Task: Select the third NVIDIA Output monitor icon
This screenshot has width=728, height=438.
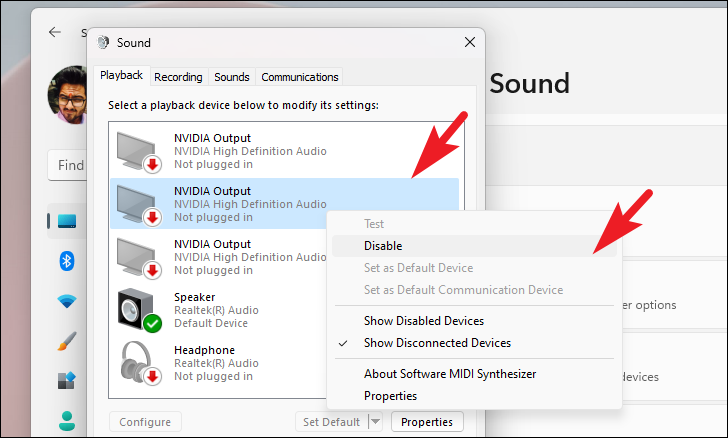Action: [x=138, y=258]
